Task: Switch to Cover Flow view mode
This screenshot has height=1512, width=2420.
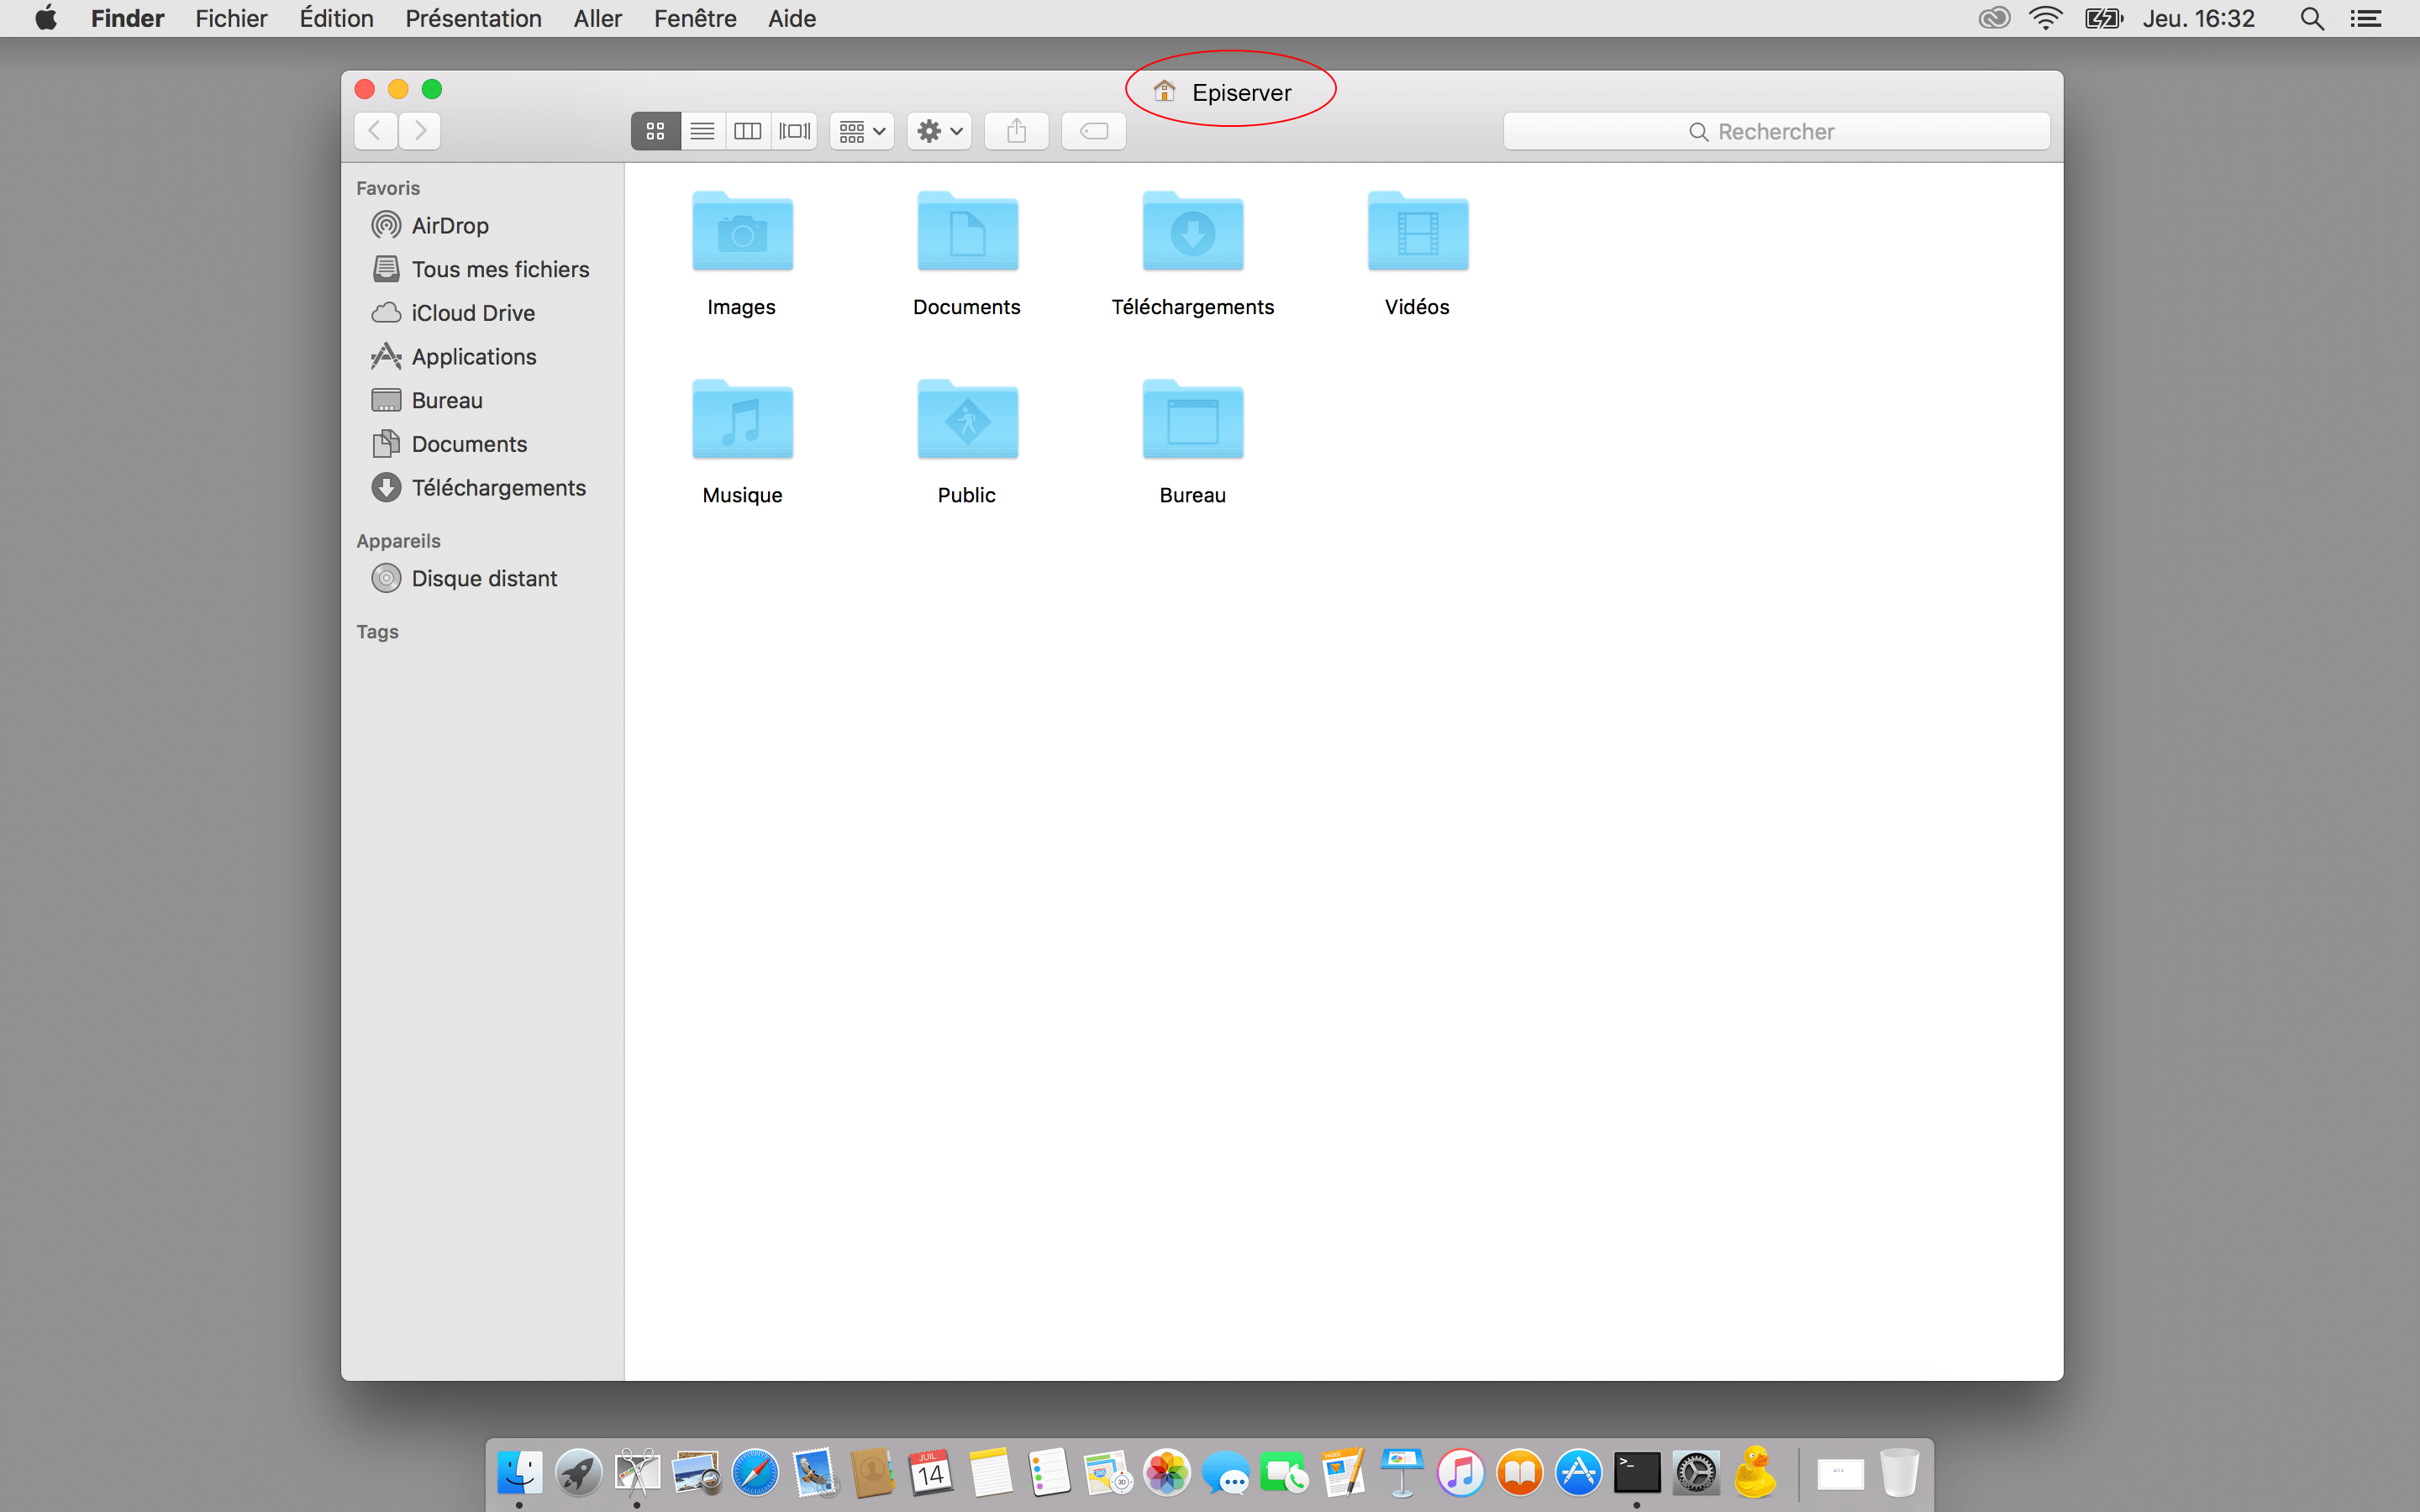Action: pyautogui.click(x=794, y=131)
